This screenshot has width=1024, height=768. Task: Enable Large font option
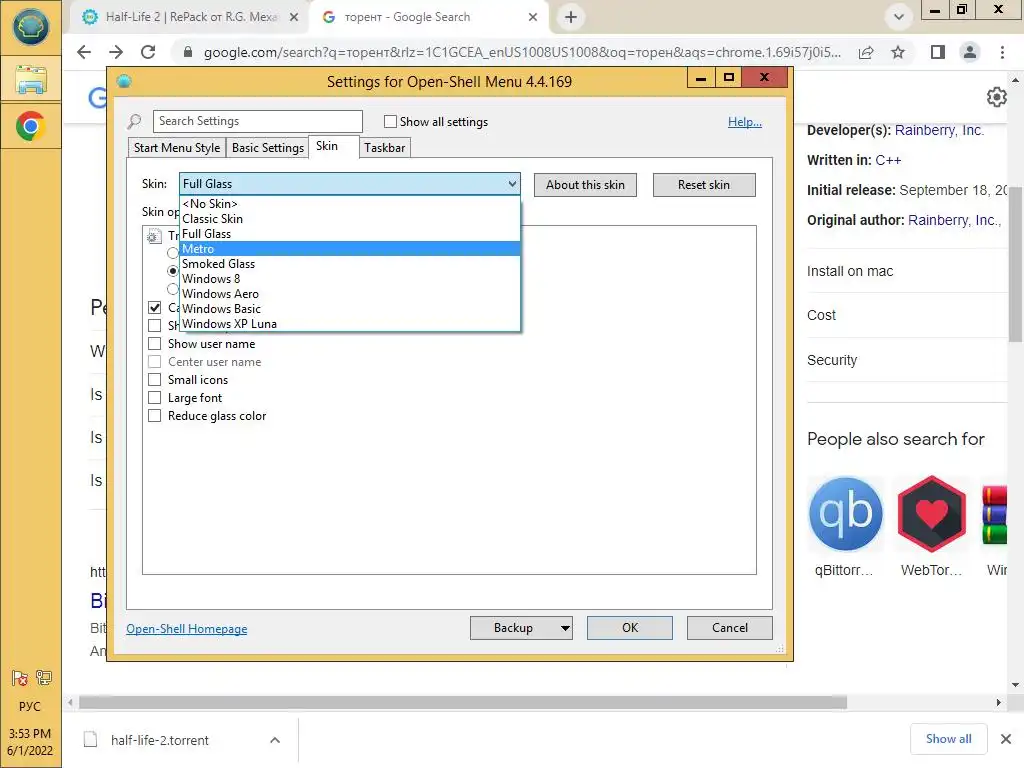click(x=155, y=398)
